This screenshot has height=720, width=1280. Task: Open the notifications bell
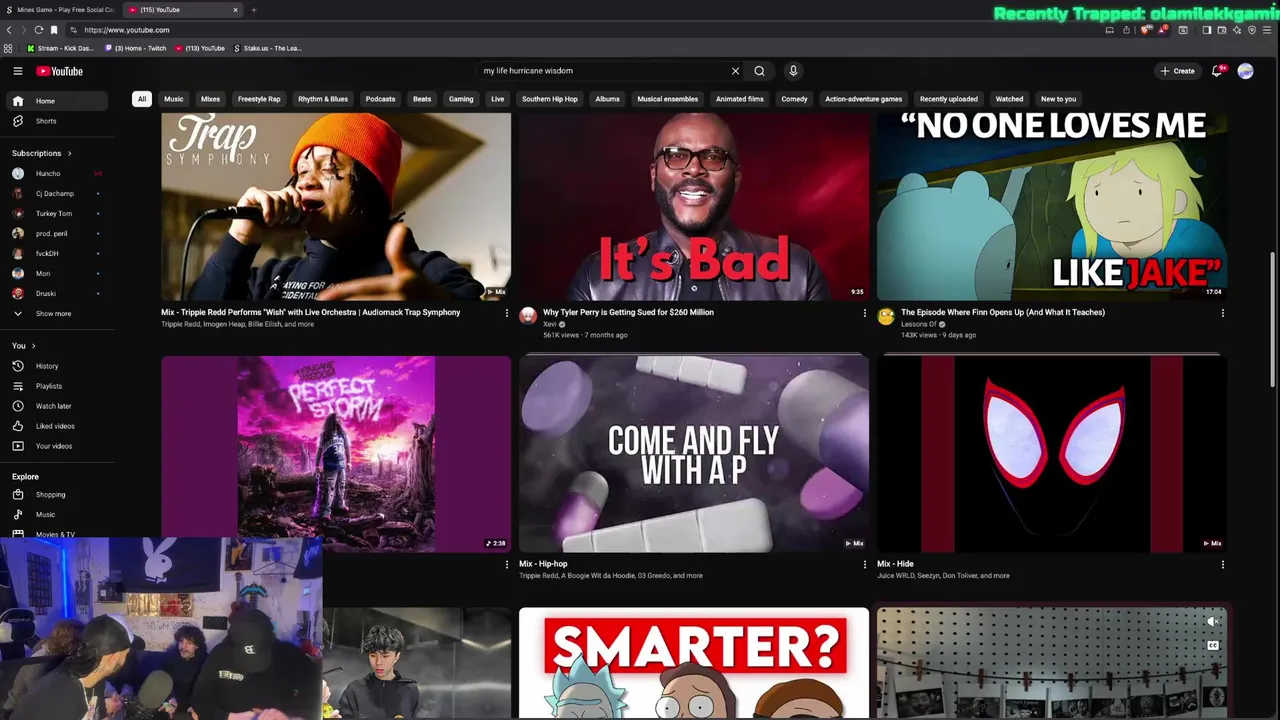click(x=1217, y=71)
